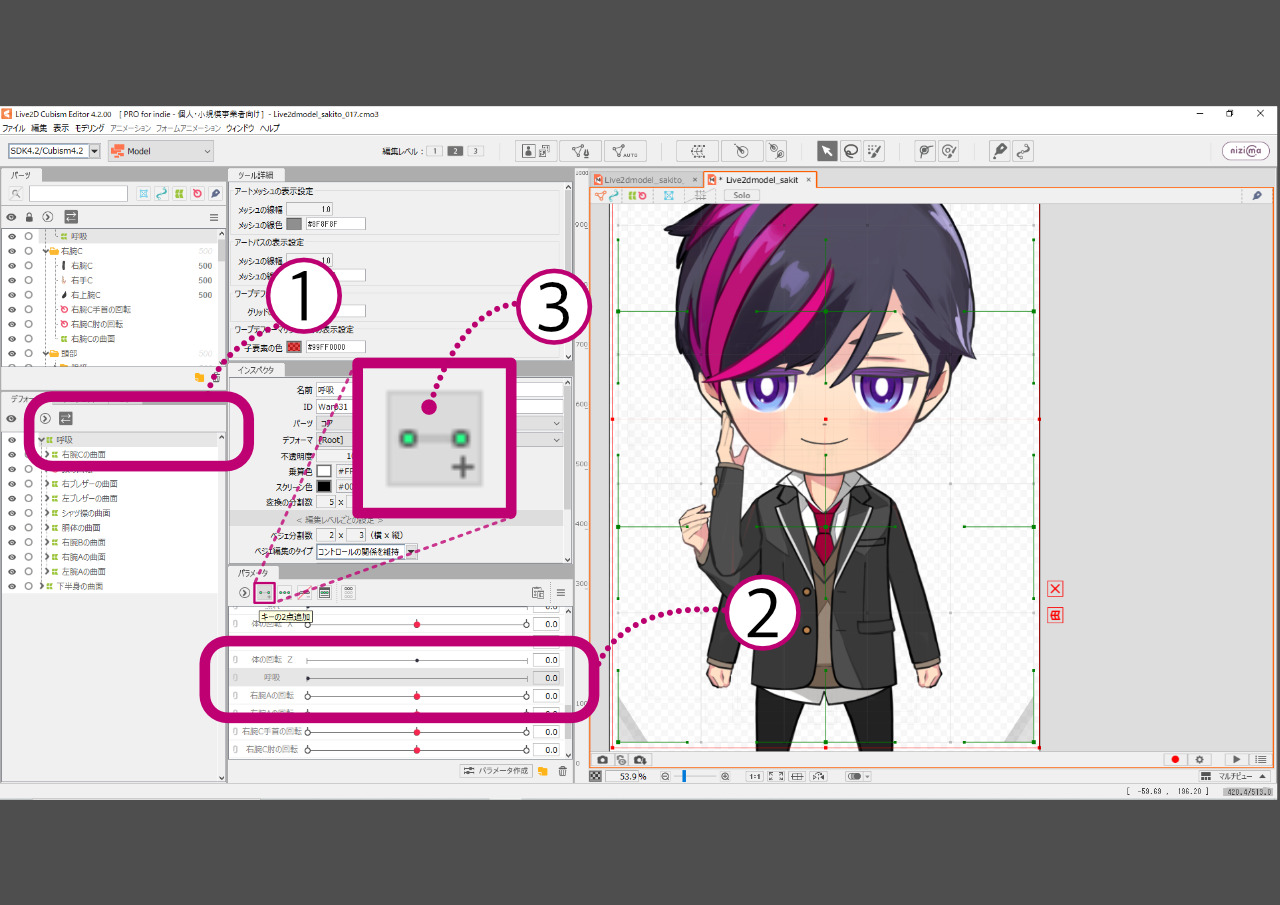Select the art path pen tool
The height and width of the screenshot is (905, 1280).
(x=999, y=151)
